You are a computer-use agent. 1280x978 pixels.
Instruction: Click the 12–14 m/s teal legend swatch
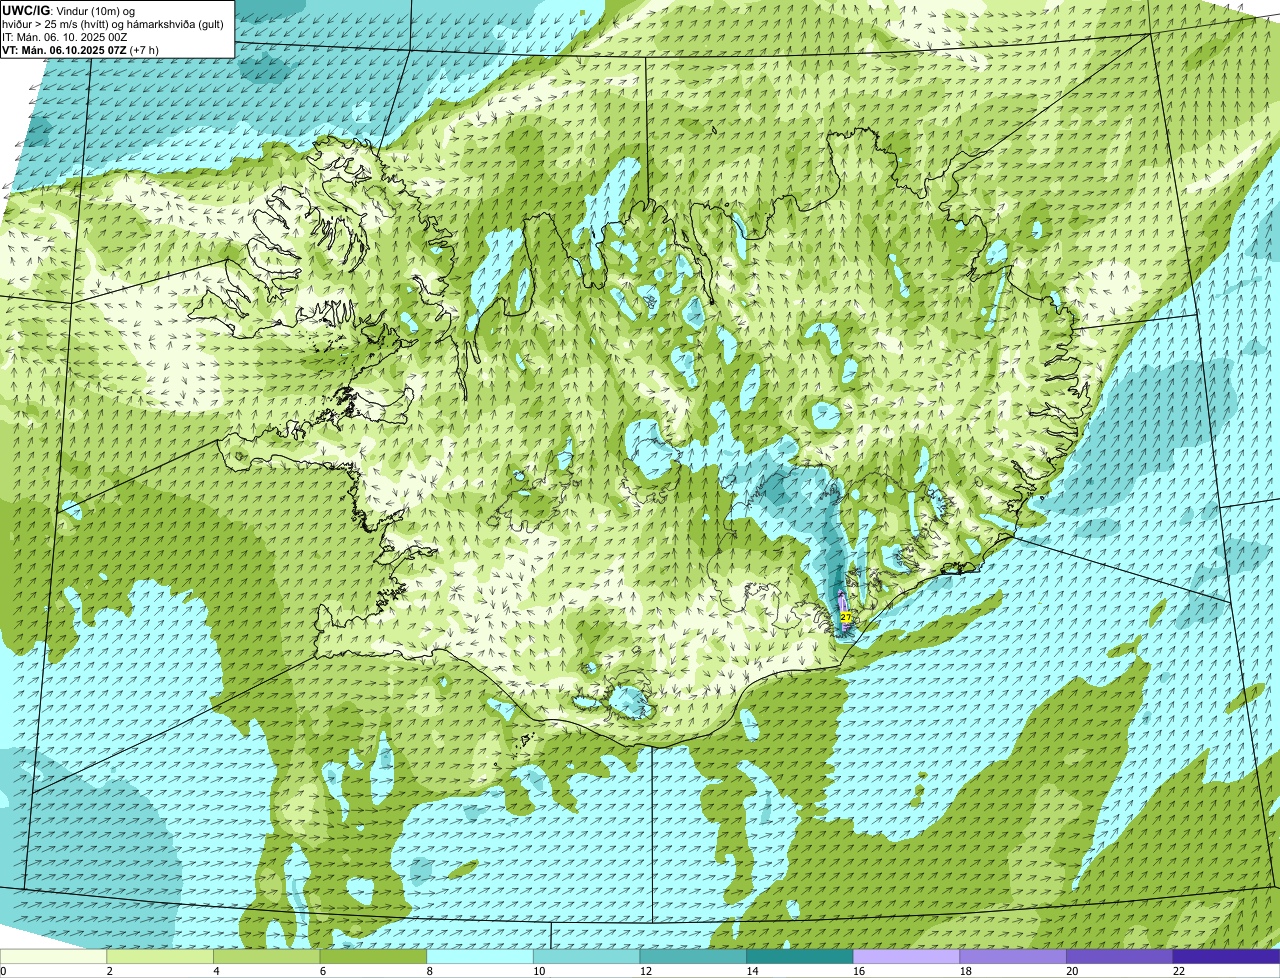point(693,957)
